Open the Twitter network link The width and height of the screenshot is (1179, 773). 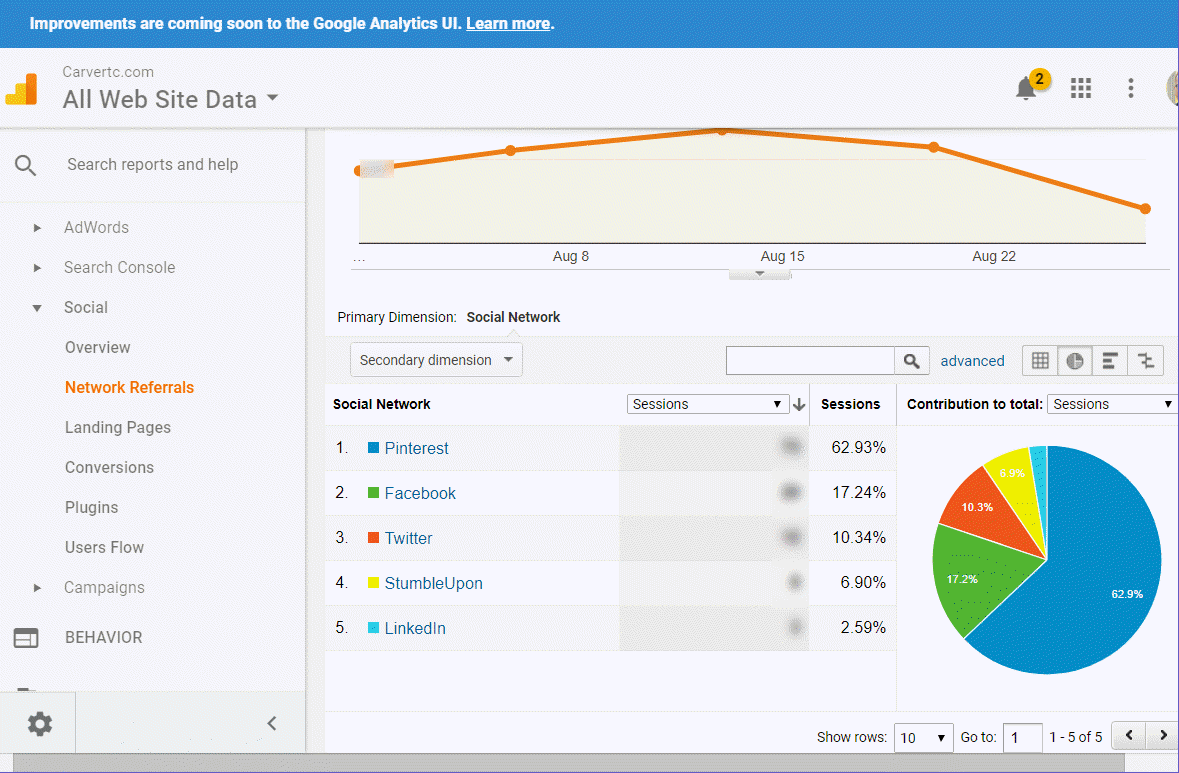click(x=408, y=538)
